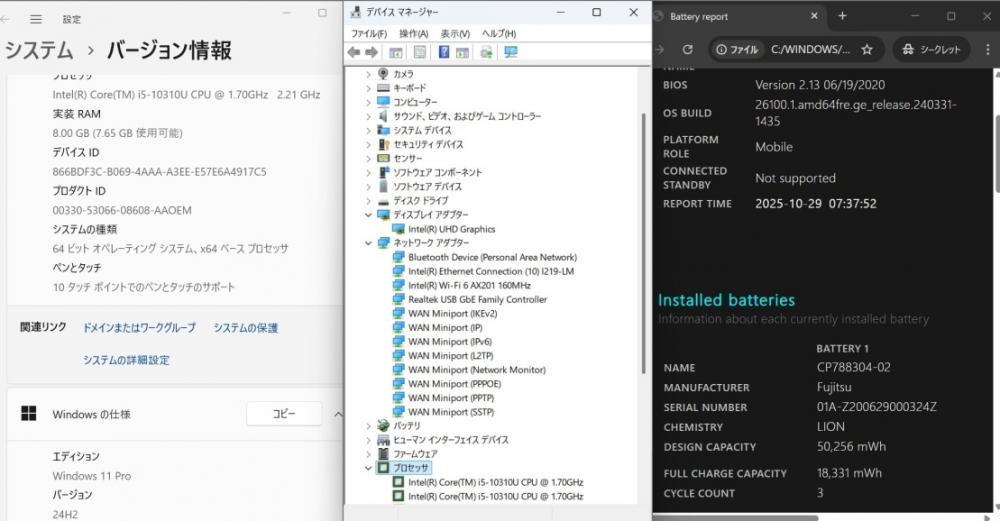Select WAN Miniport (Network Monitor)
The width and height of the screenshot is (1000, 521).
coord(477,369)
